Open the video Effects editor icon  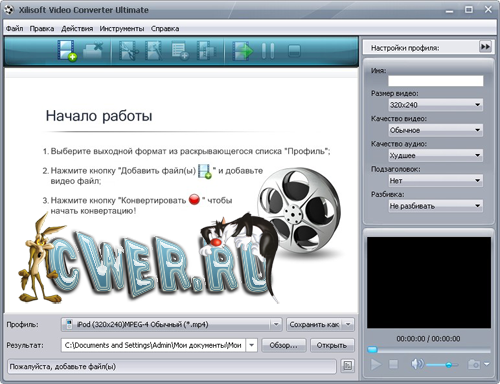pos(154,51)
